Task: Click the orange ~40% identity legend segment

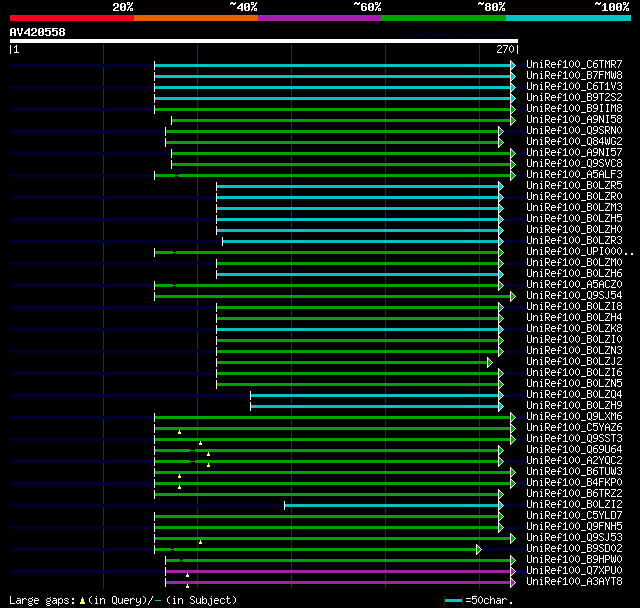Action: pos(196,18)
